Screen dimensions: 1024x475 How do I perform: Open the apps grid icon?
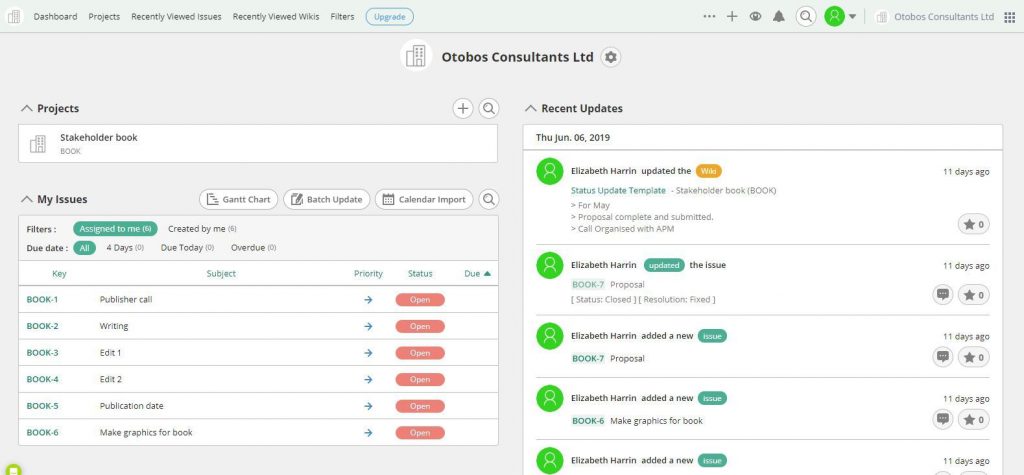coord(1010,17)
